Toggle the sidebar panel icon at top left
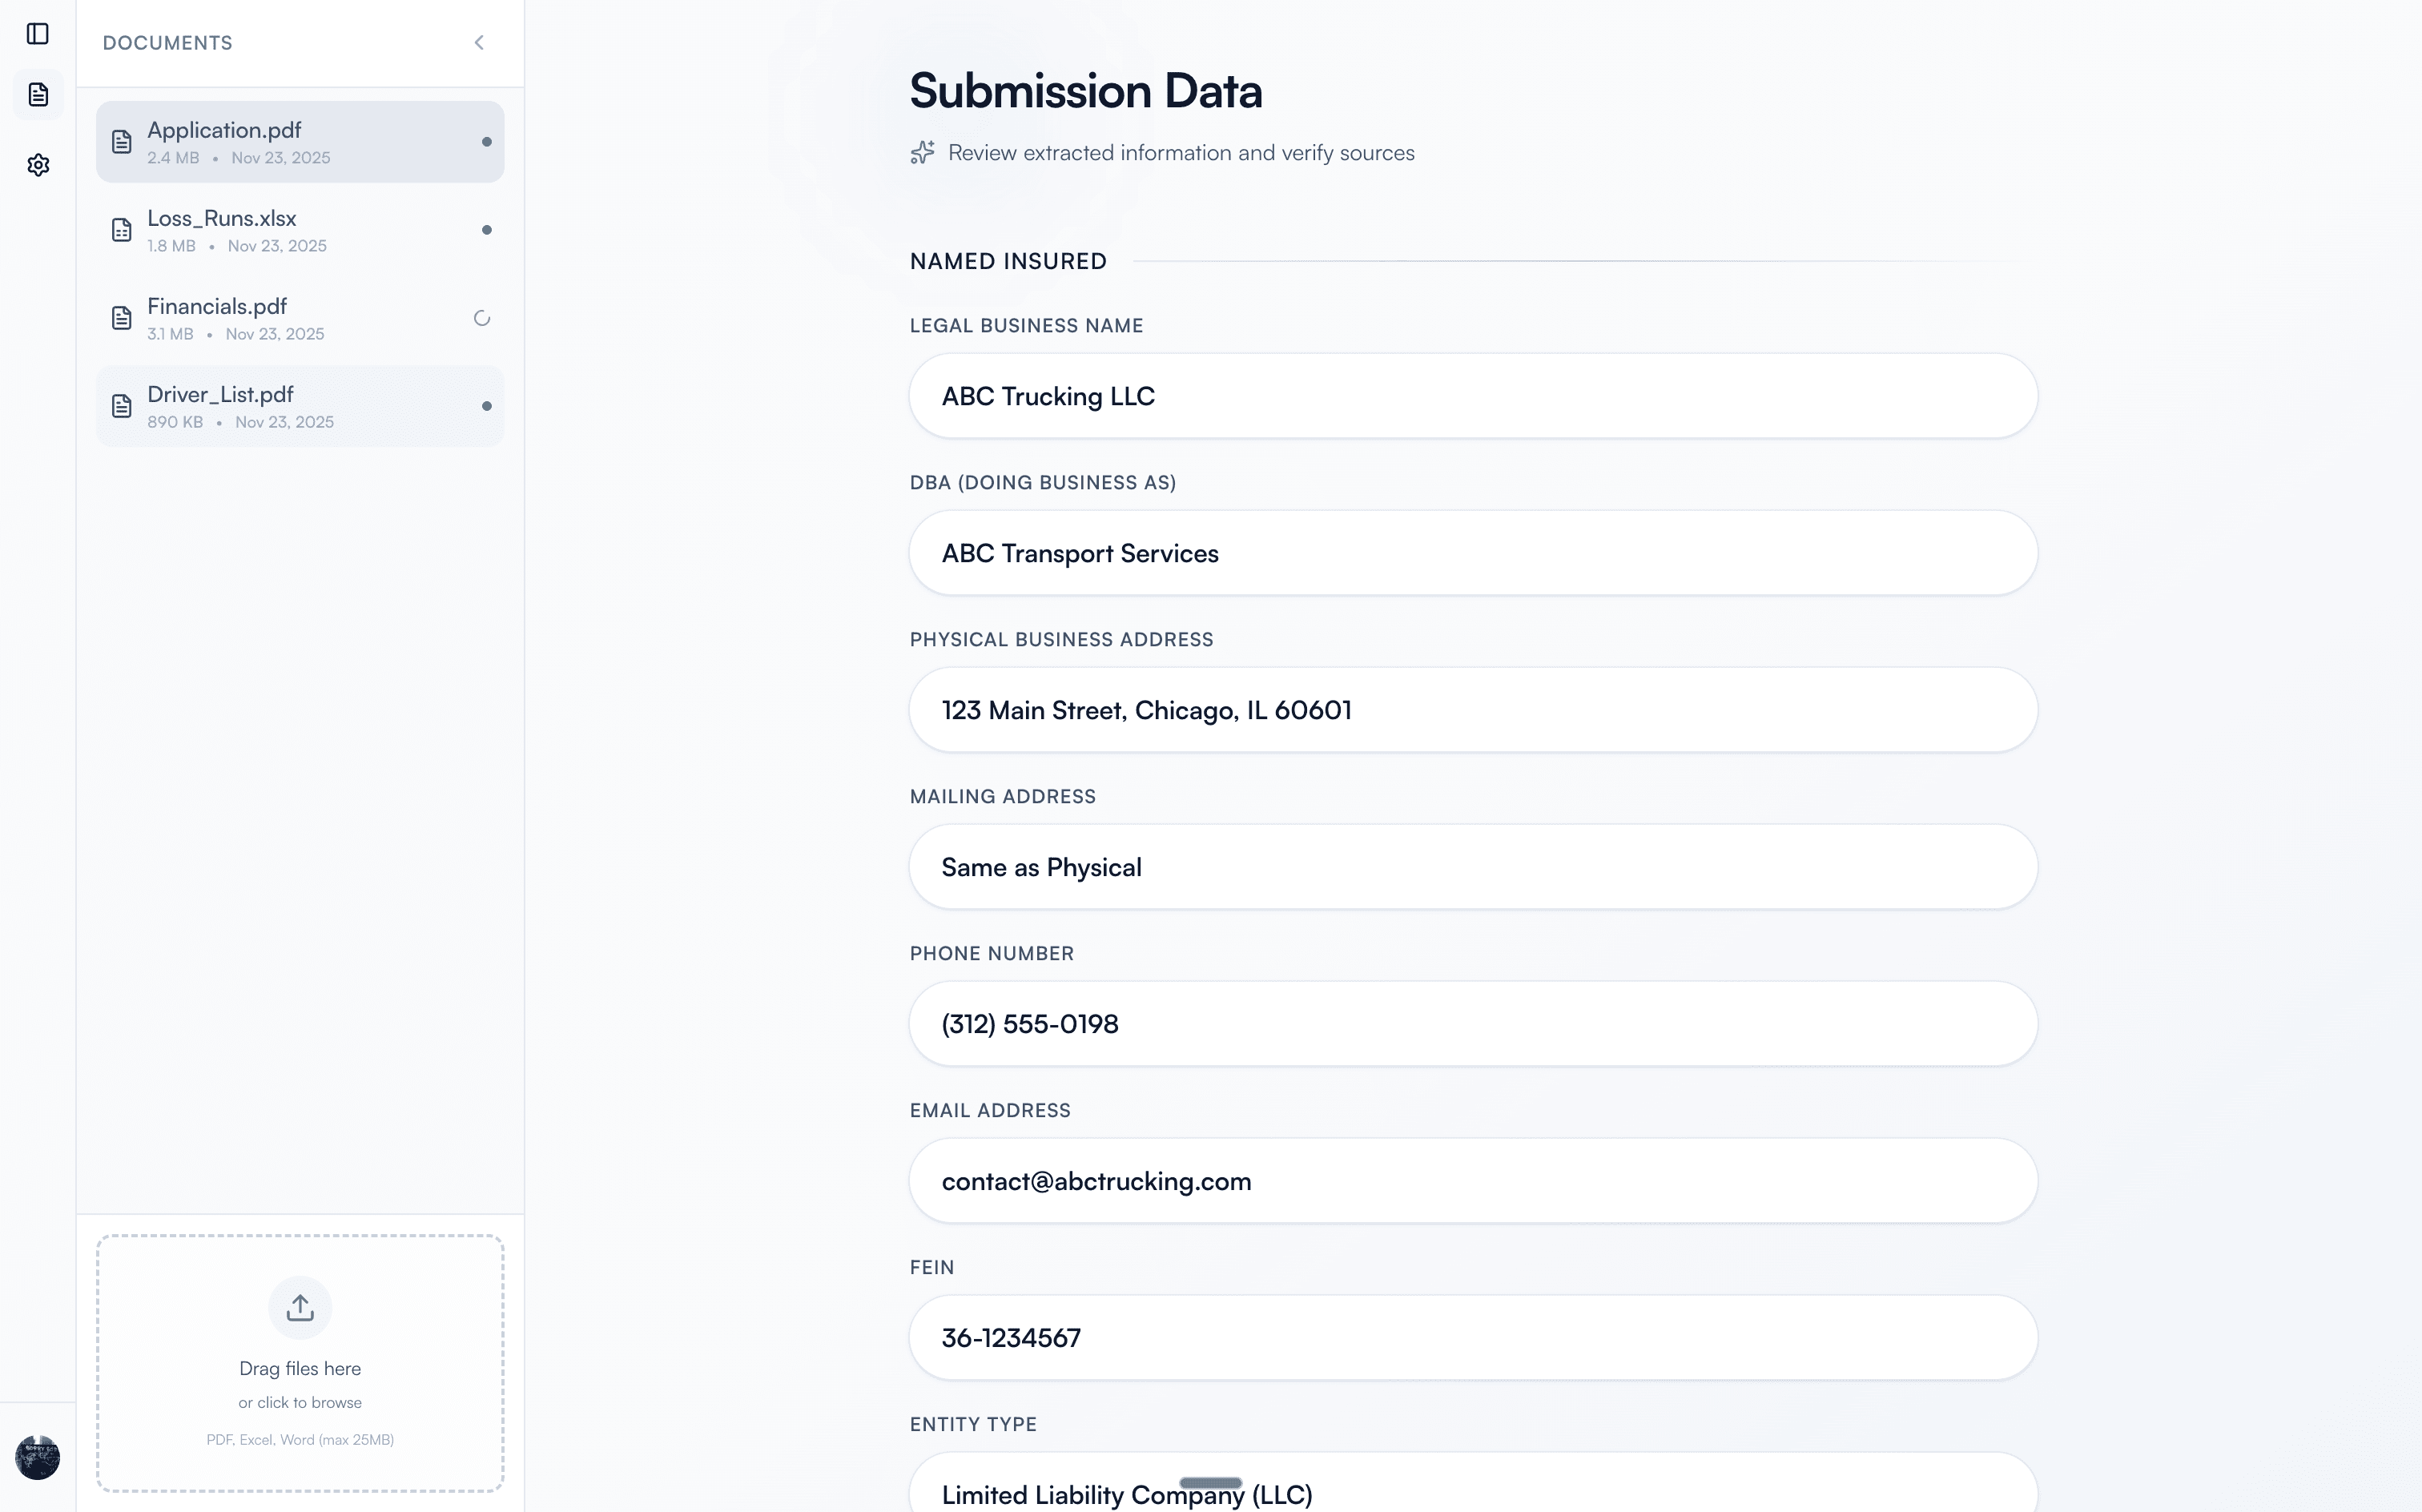The image size is (2422, 1512). coord(38,34)
